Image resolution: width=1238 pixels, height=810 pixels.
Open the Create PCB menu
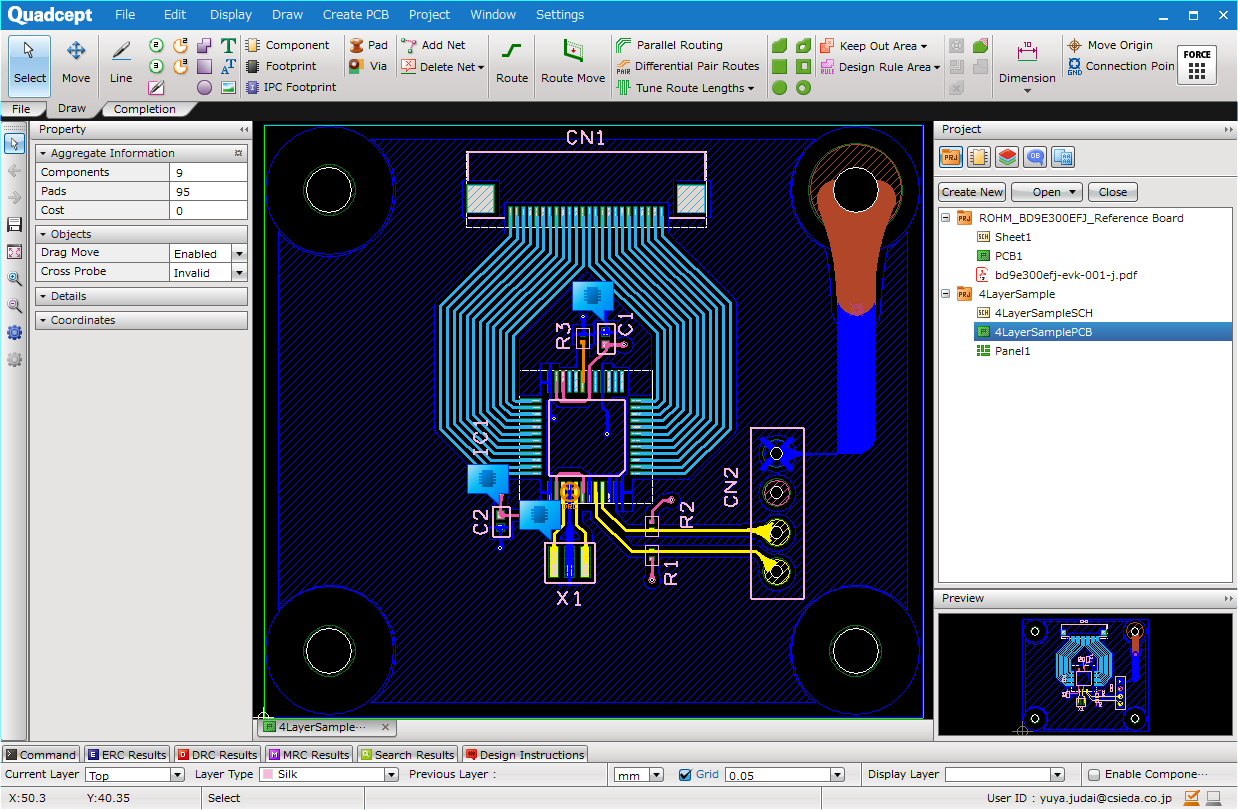(x=358, y=15)
